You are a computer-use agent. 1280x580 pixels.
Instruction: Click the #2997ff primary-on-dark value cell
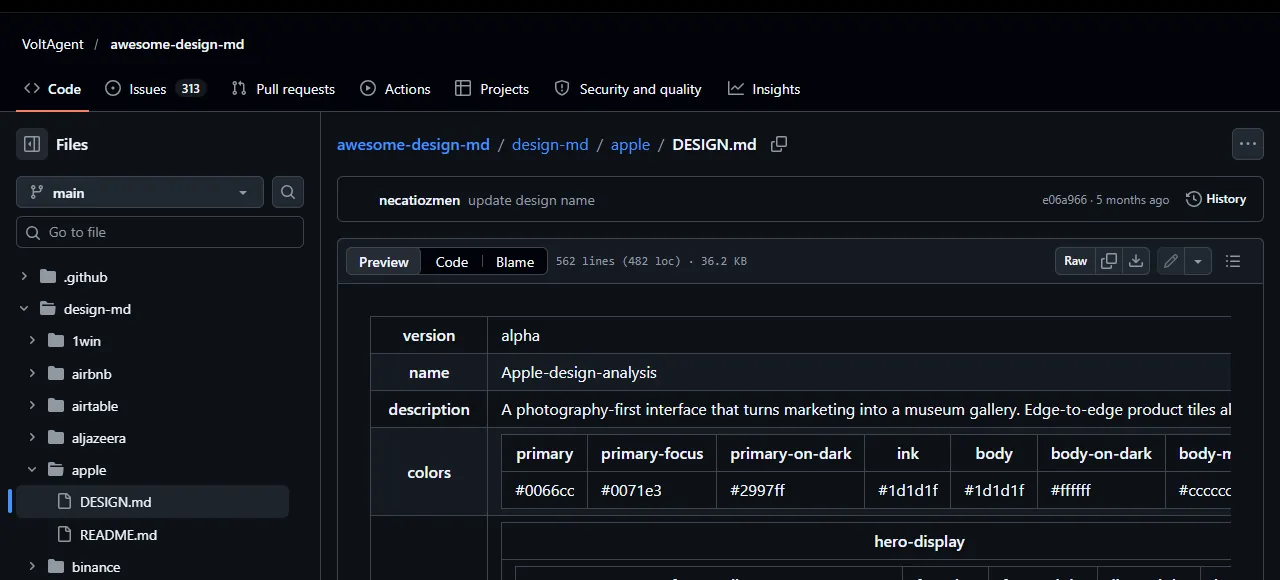point(790,490)
